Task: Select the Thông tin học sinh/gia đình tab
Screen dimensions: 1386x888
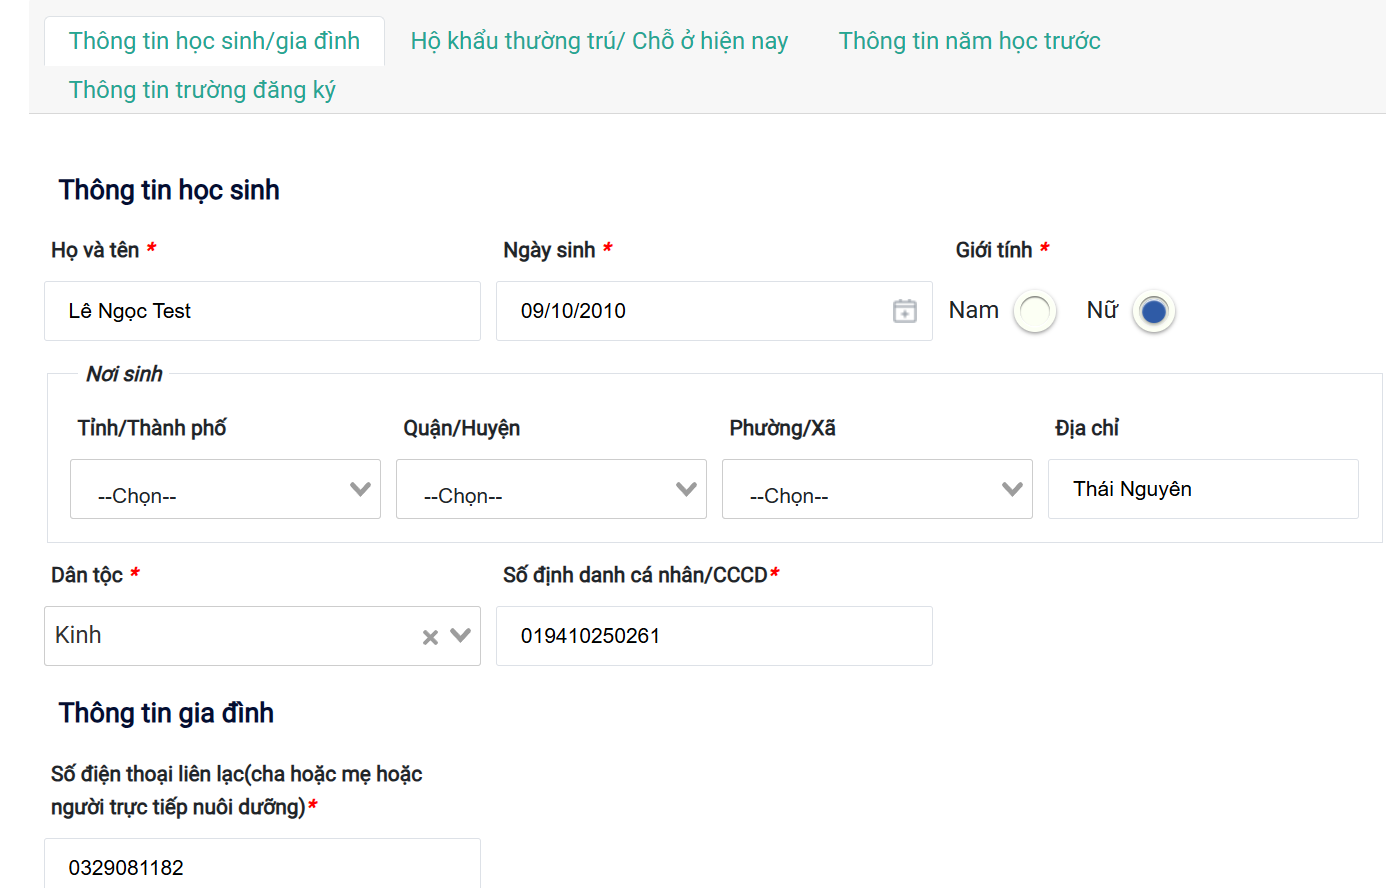Action: [x=214, y=41]
